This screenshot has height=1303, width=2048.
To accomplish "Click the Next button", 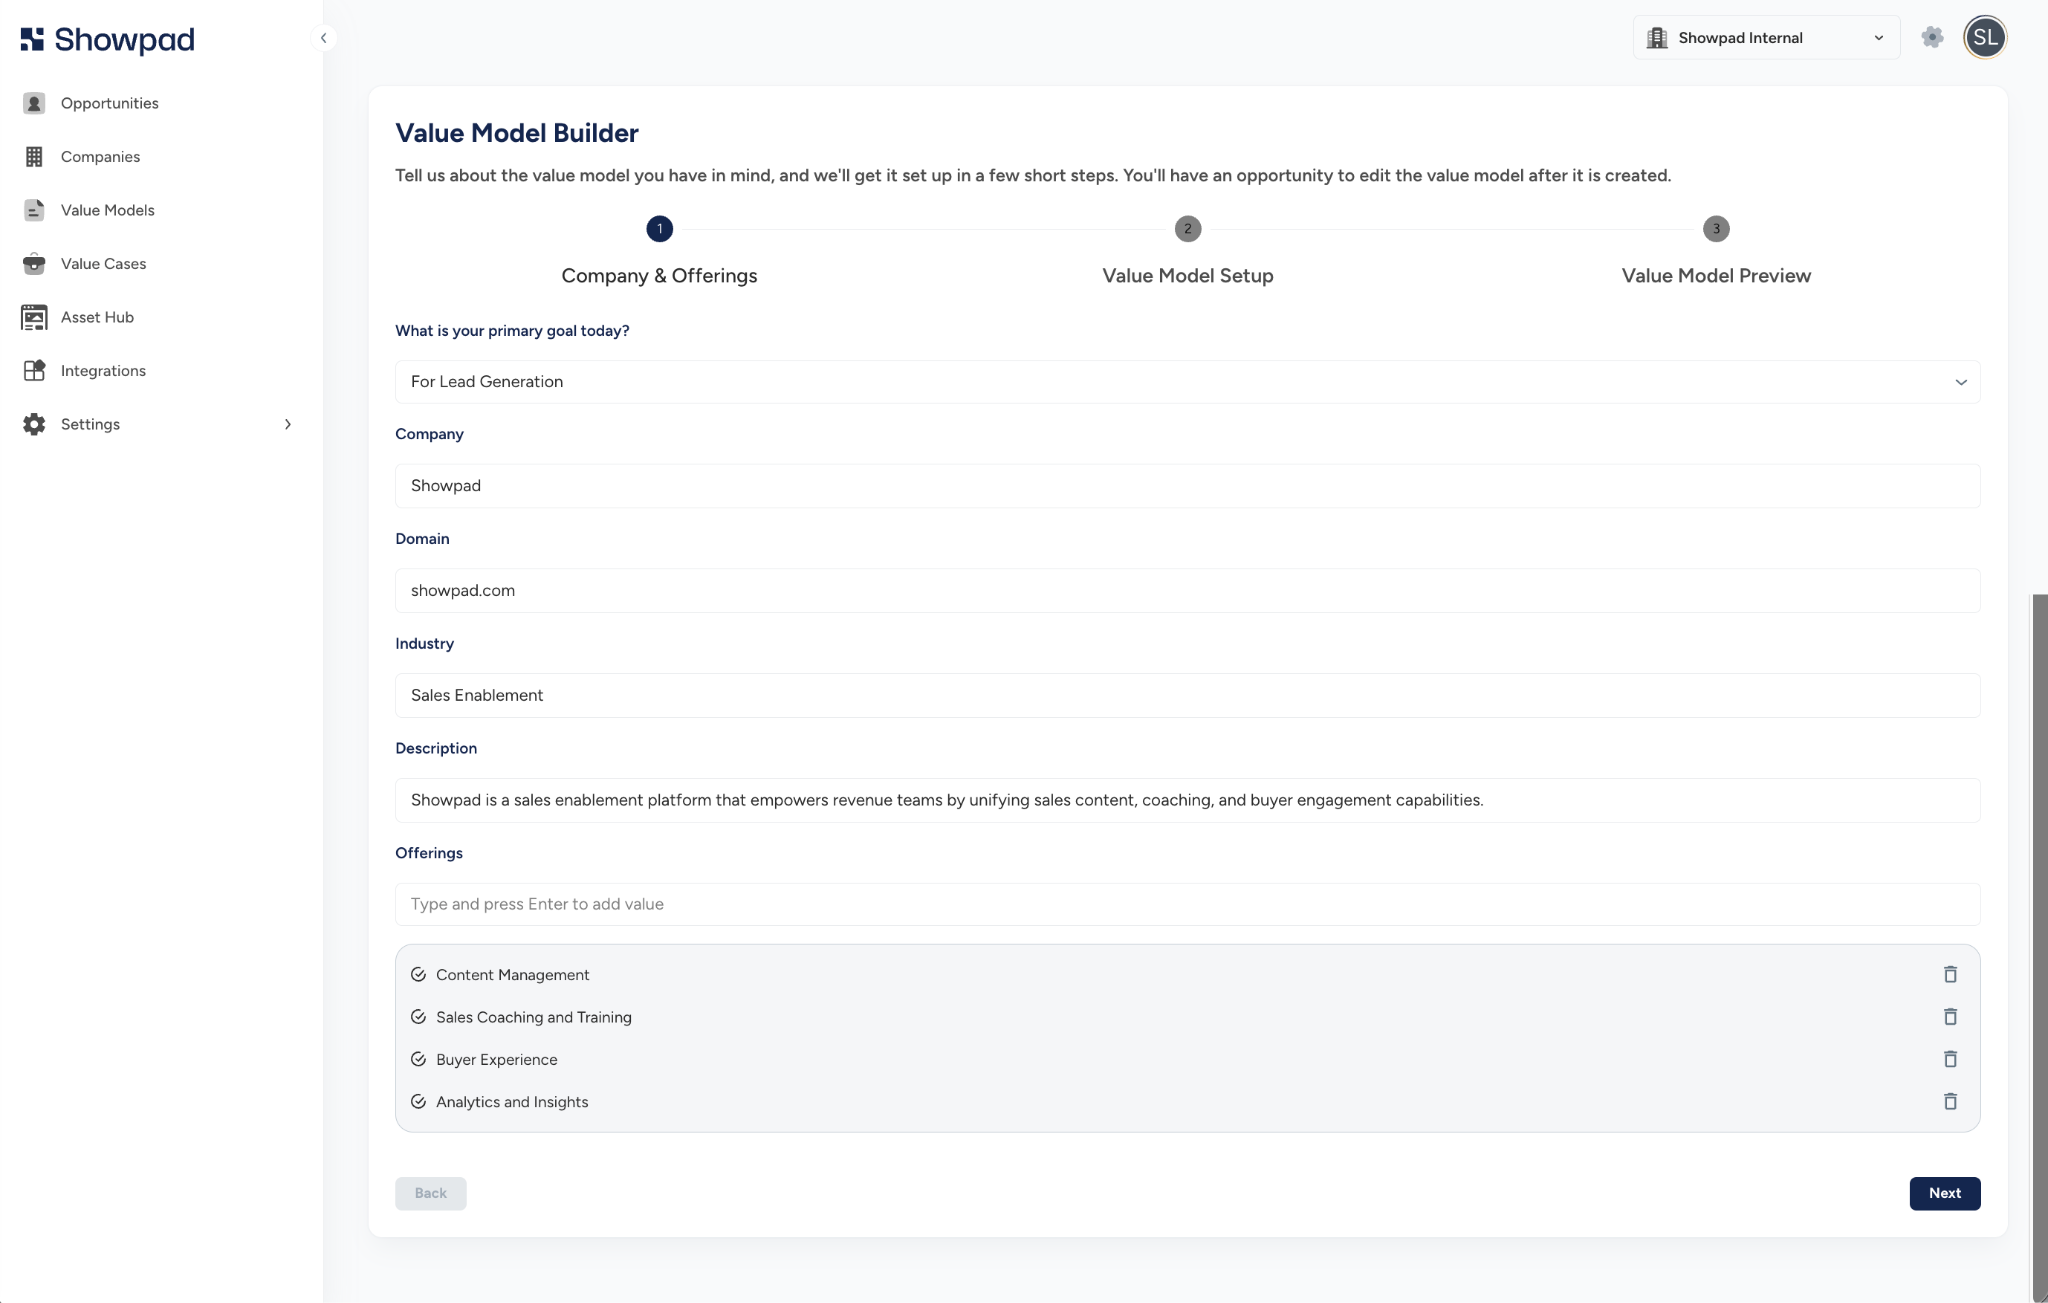I will coord(1944,1193).
